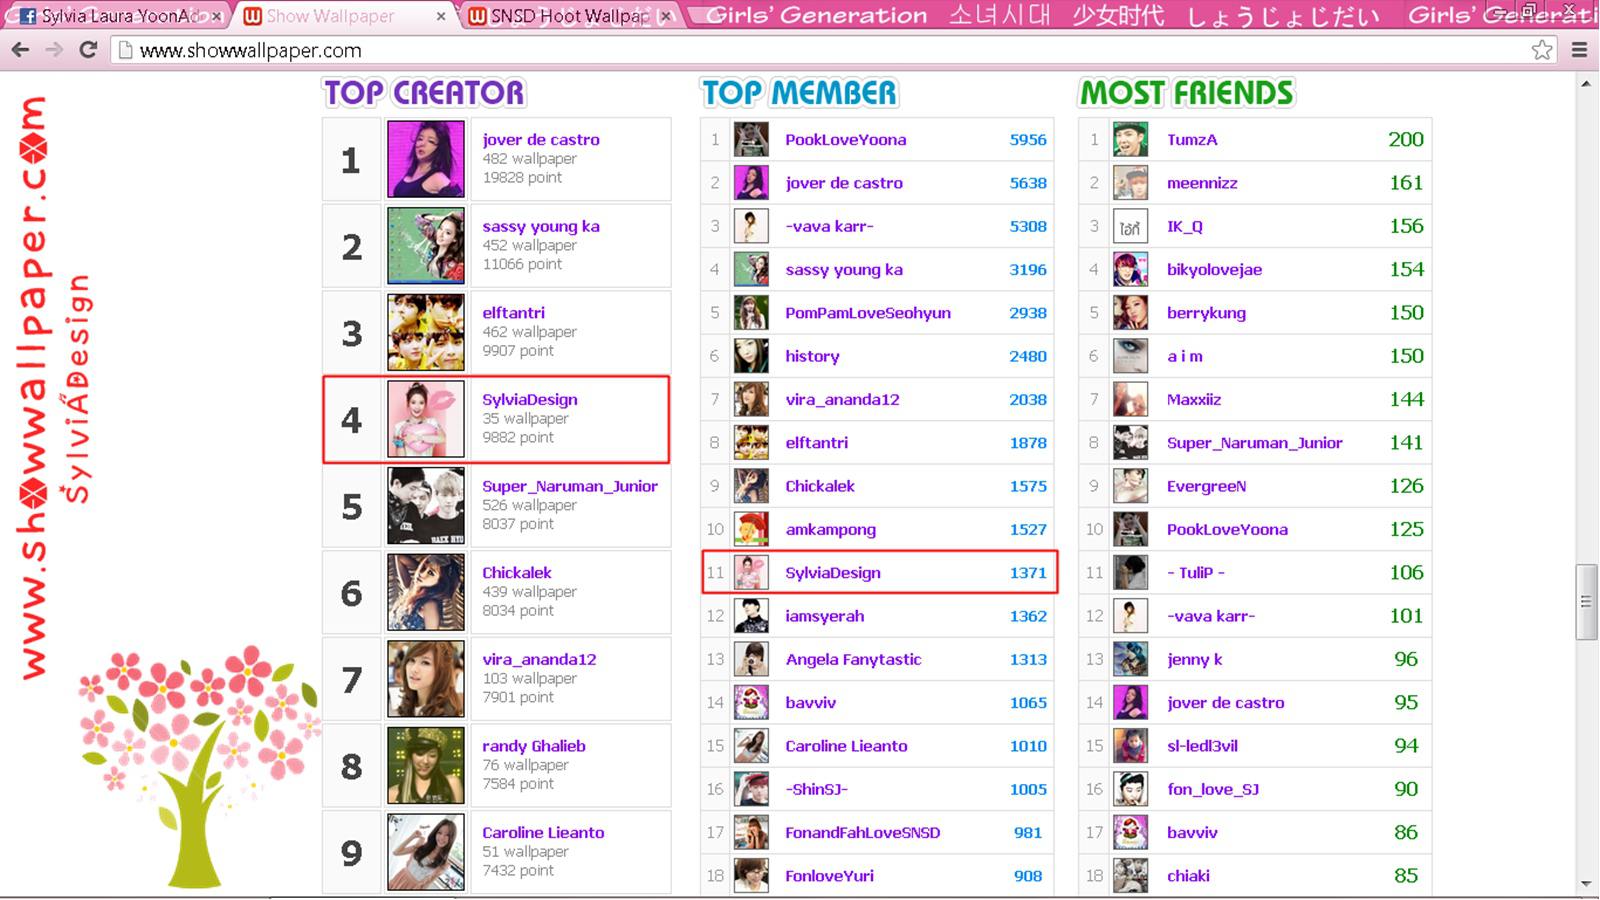
Task: Open PookLoveYoona in Top Member list
Action: click(846, 140)
